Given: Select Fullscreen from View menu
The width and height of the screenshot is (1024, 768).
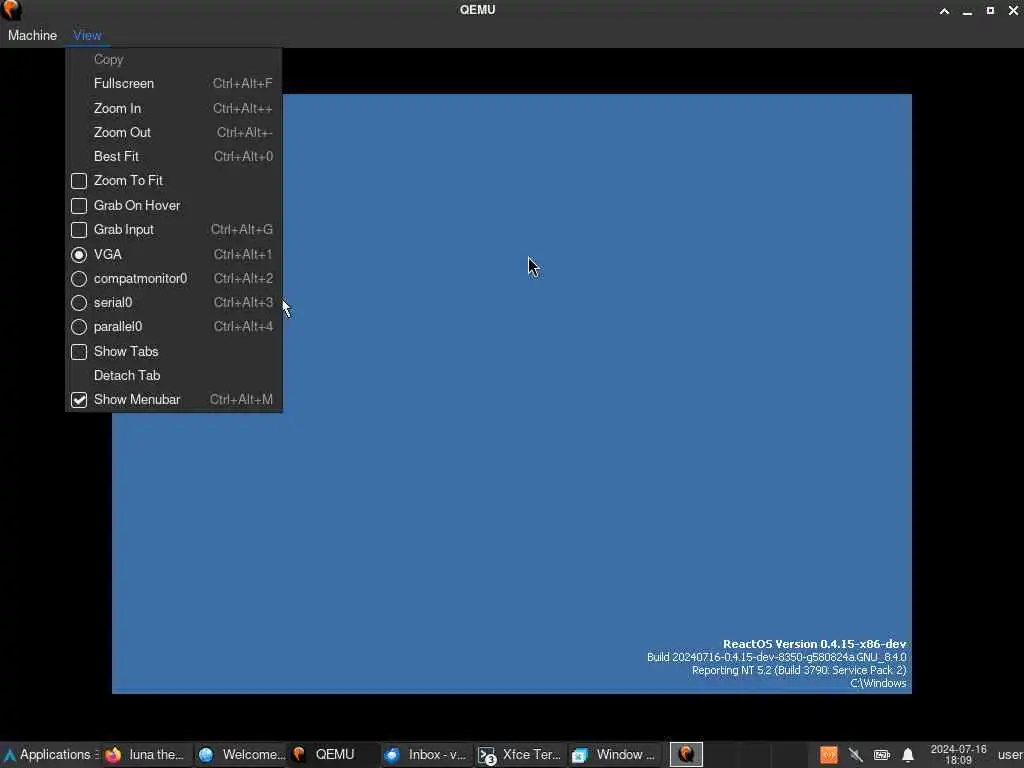Looking at the screenshot, I should click(x=174, y=84).
